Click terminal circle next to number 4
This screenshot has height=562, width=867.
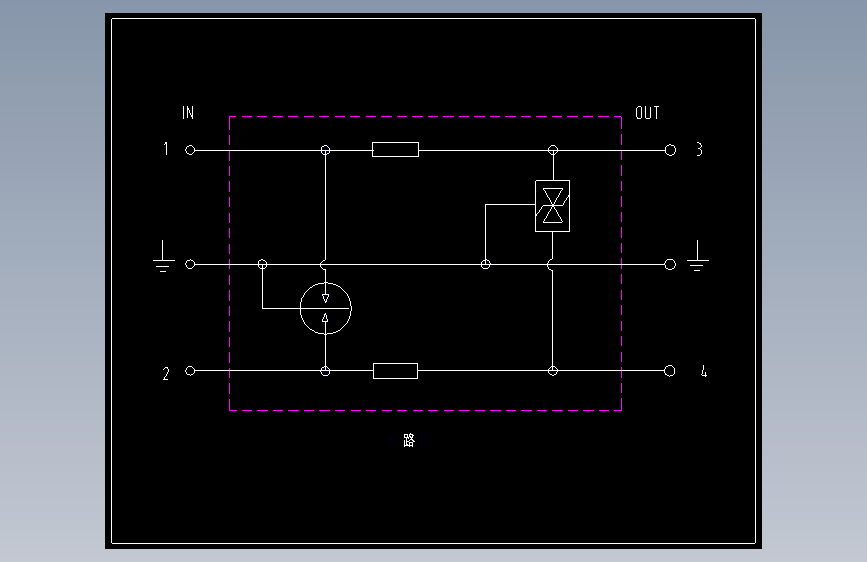pyautogui.click(x=670, y=371)
